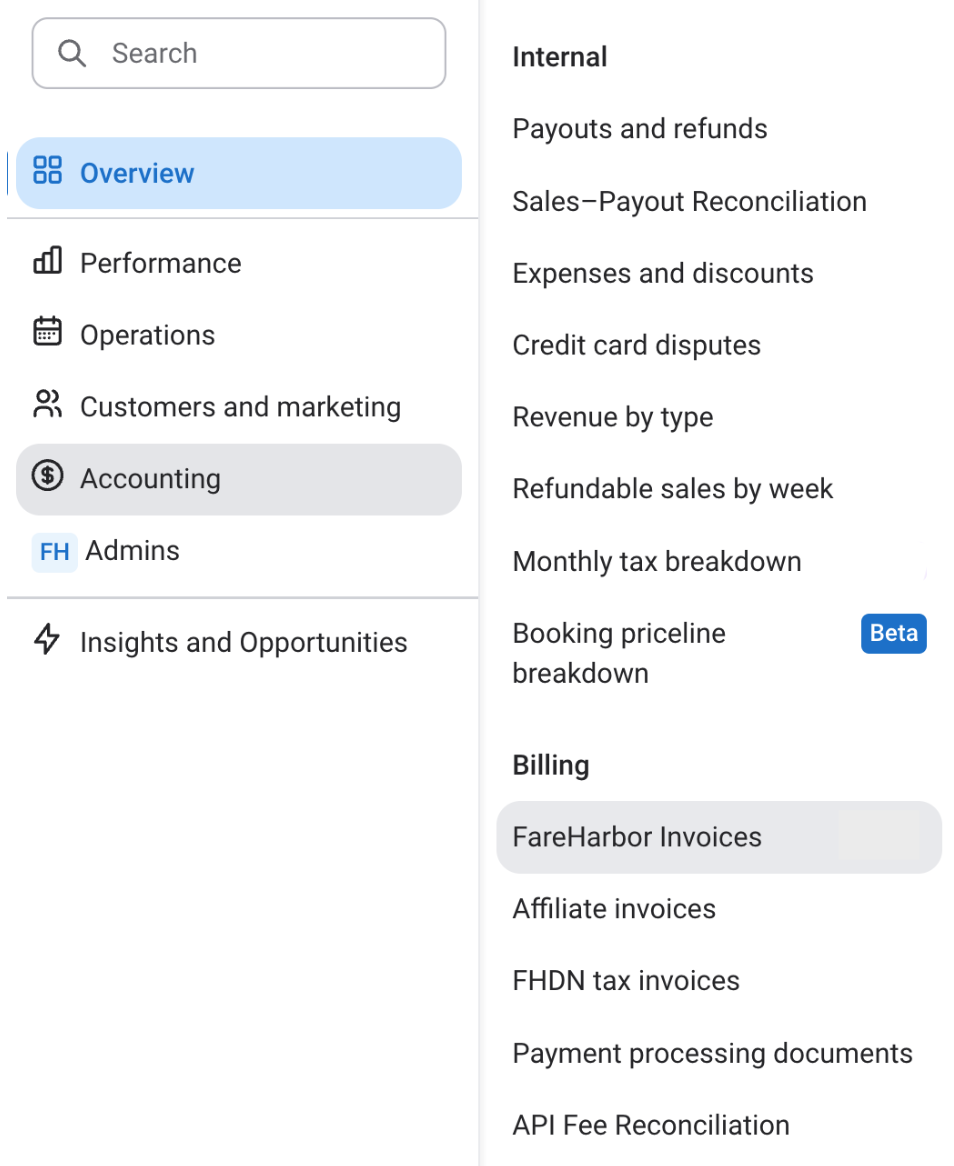Image resolution: width=954 pixels, height=1166 pixels.
Task: Open FareHarbor Invoices
Action: click(x=719, y=837)
